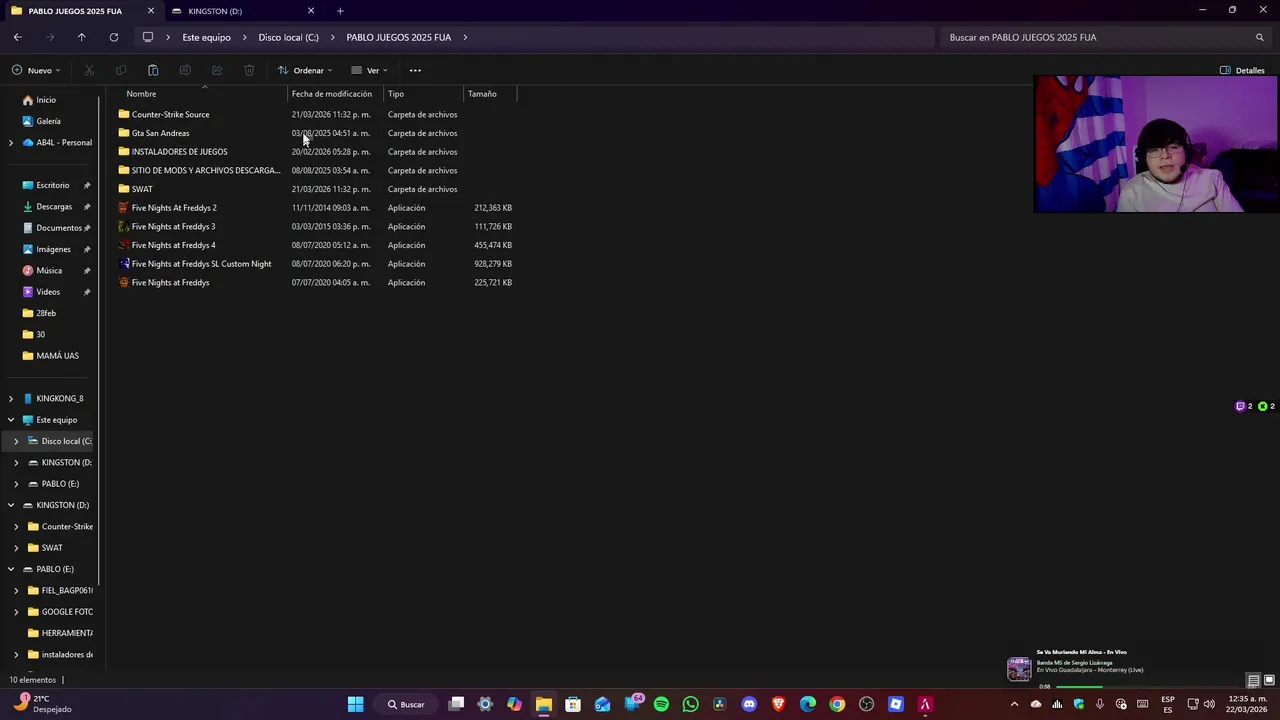The image size is (1280, 720).
Task: Select the Counter-Strike Source folder icon in file list
Action: click(x=124, y=114)
